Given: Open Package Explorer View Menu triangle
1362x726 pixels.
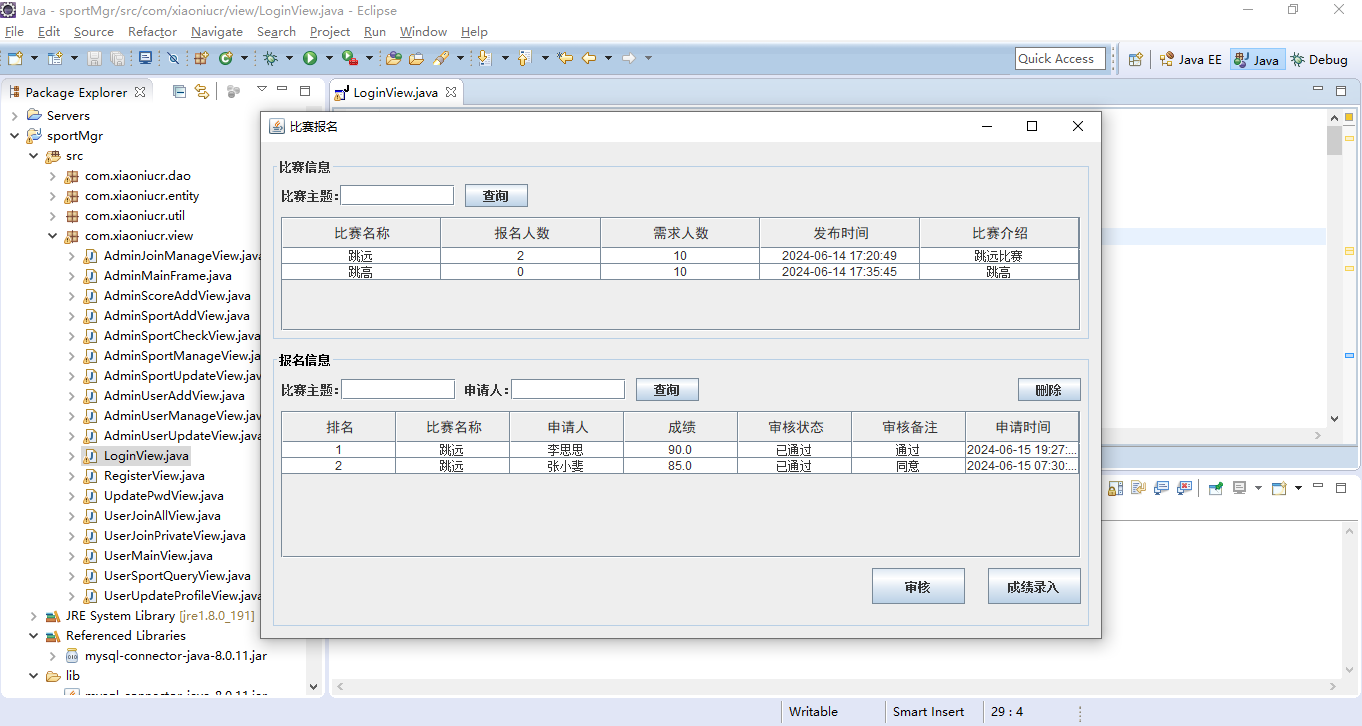Looking at the screenshot, I should (261, 90).
